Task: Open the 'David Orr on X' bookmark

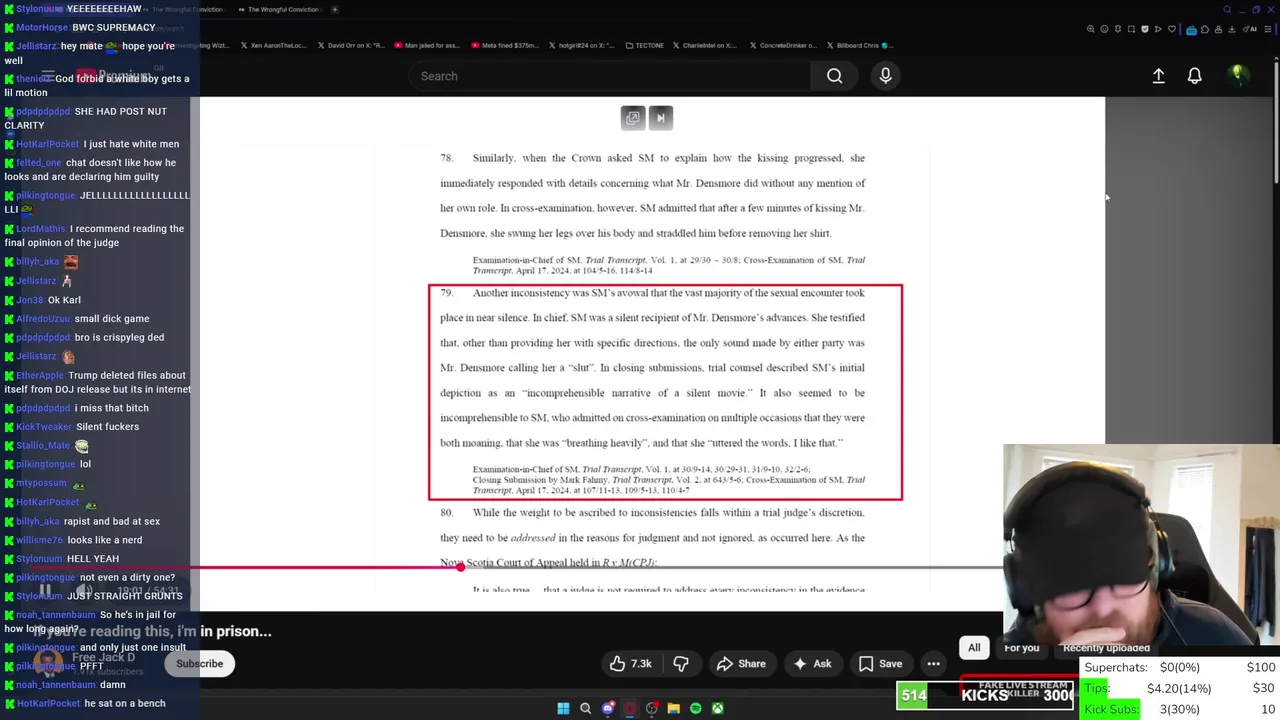Action: pyautogui.click(x=351, y=45)
